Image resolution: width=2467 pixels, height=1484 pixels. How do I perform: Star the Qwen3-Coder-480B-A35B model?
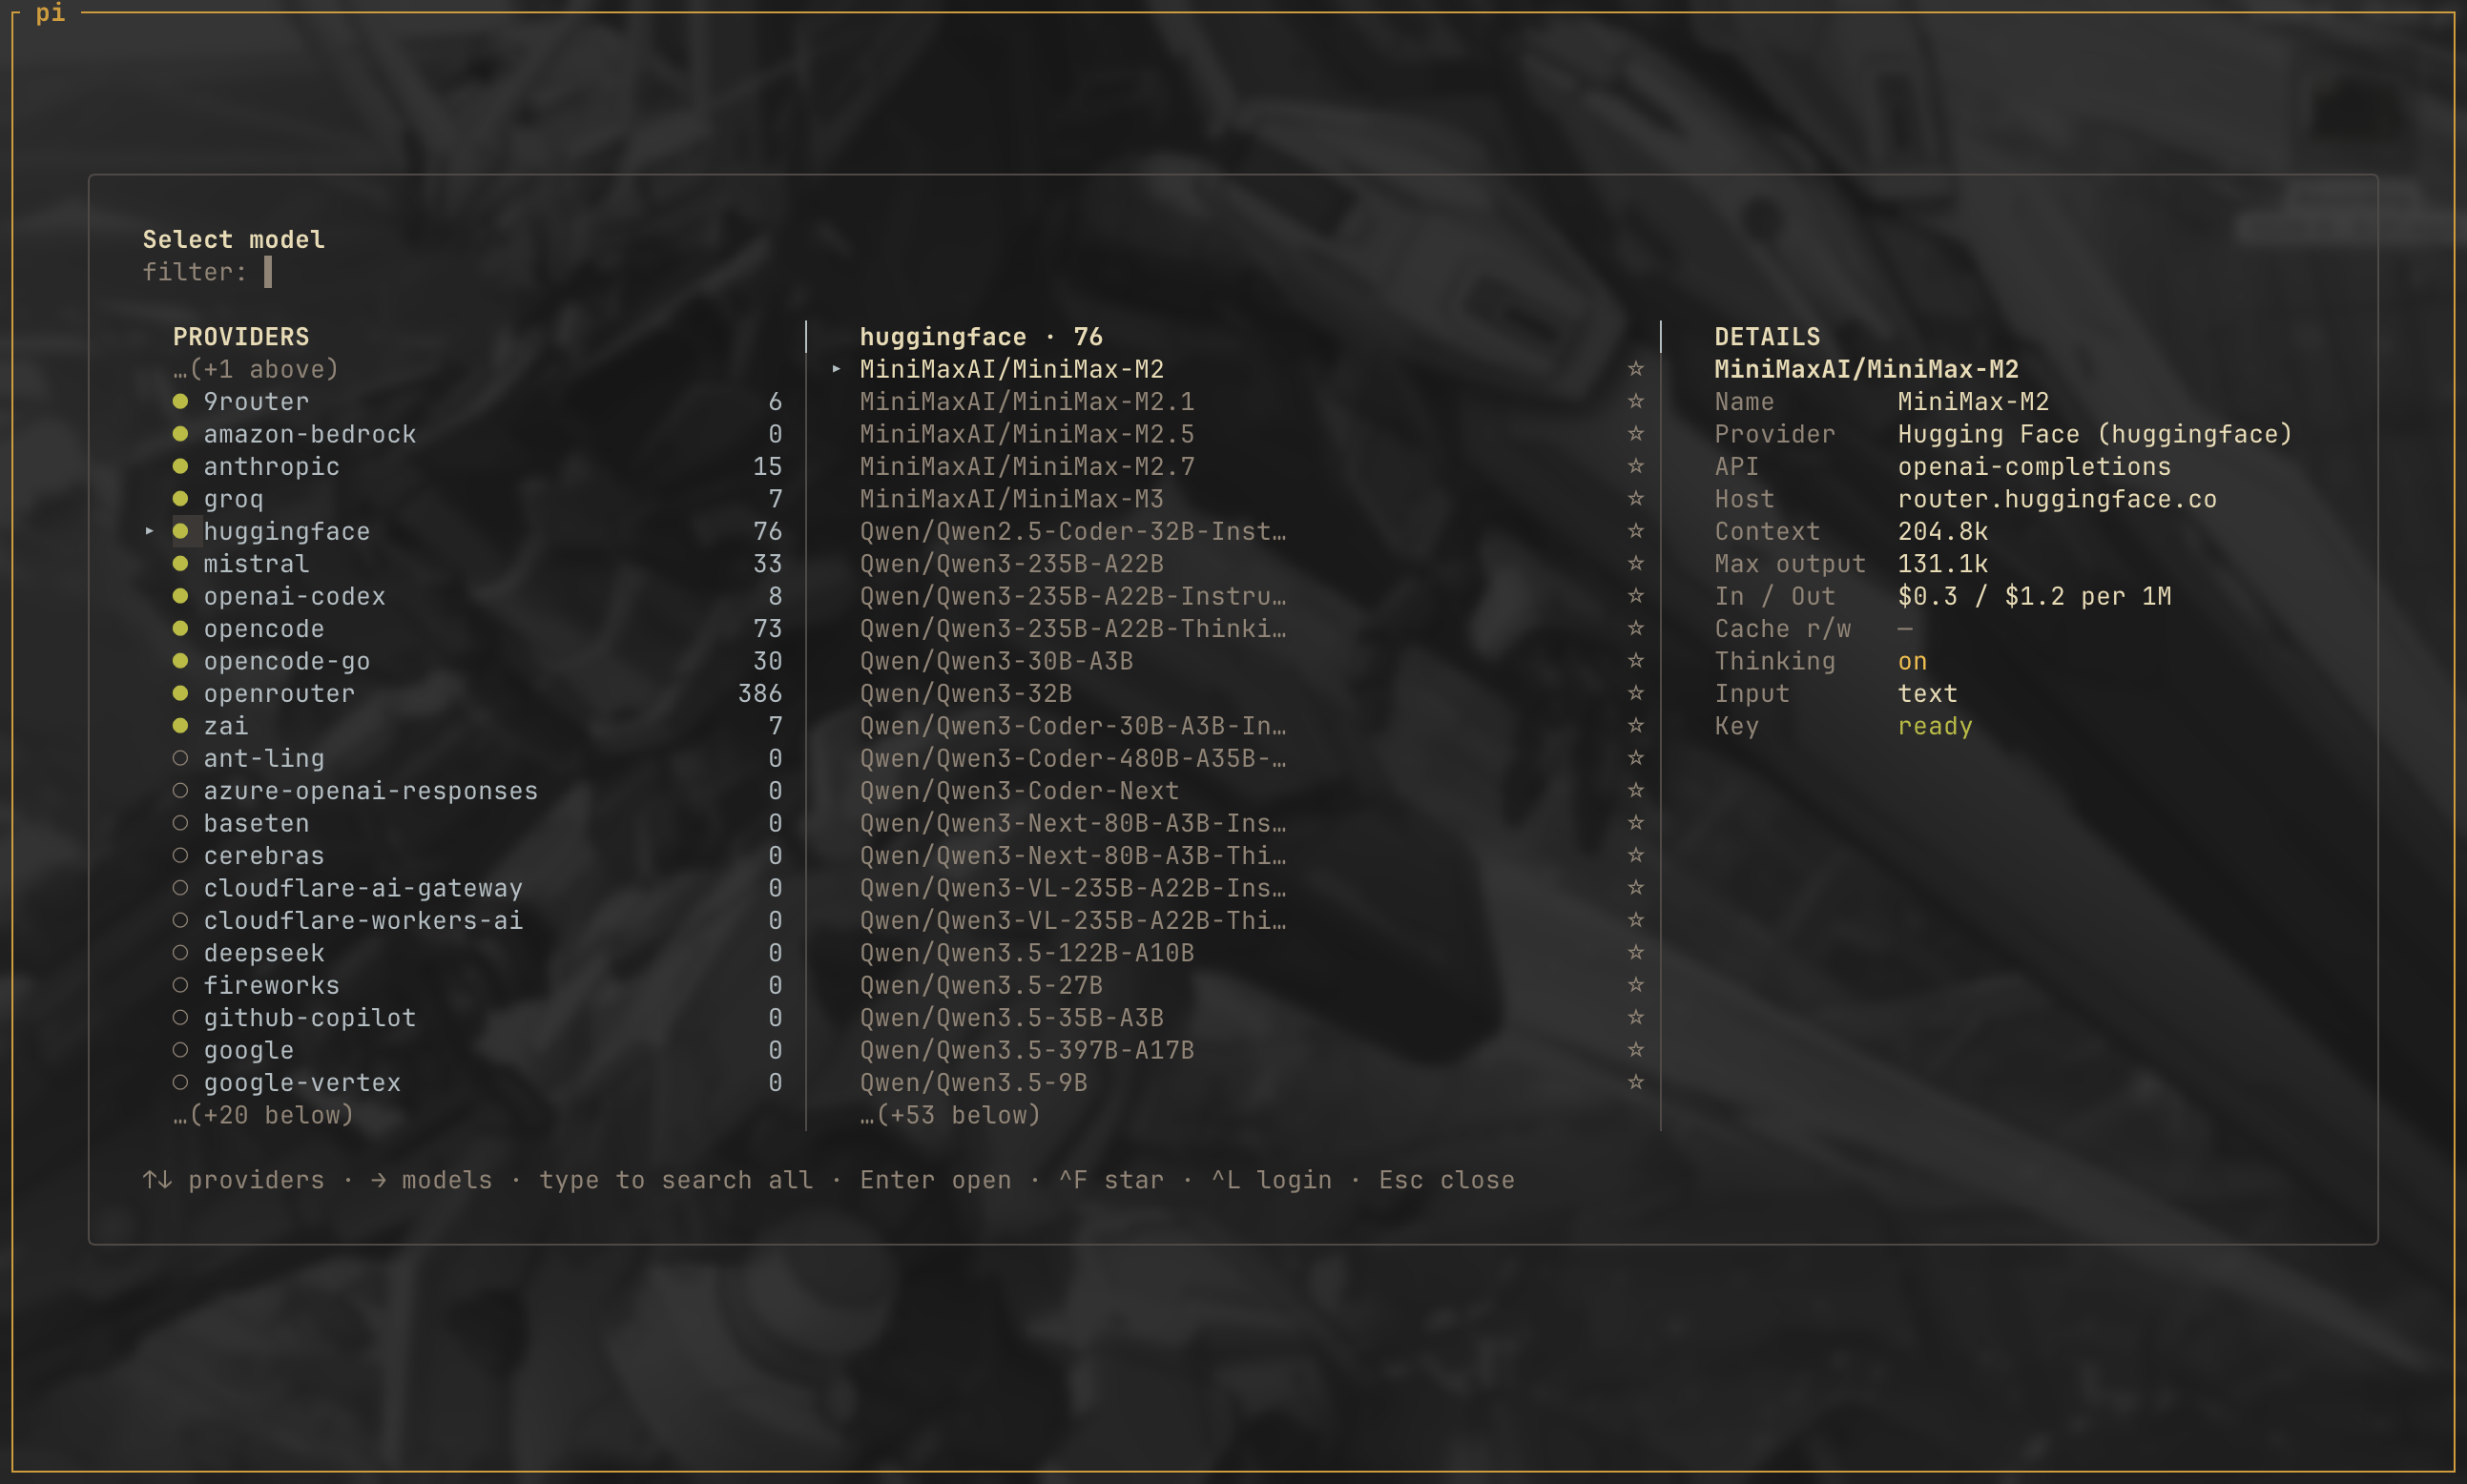1635,758
